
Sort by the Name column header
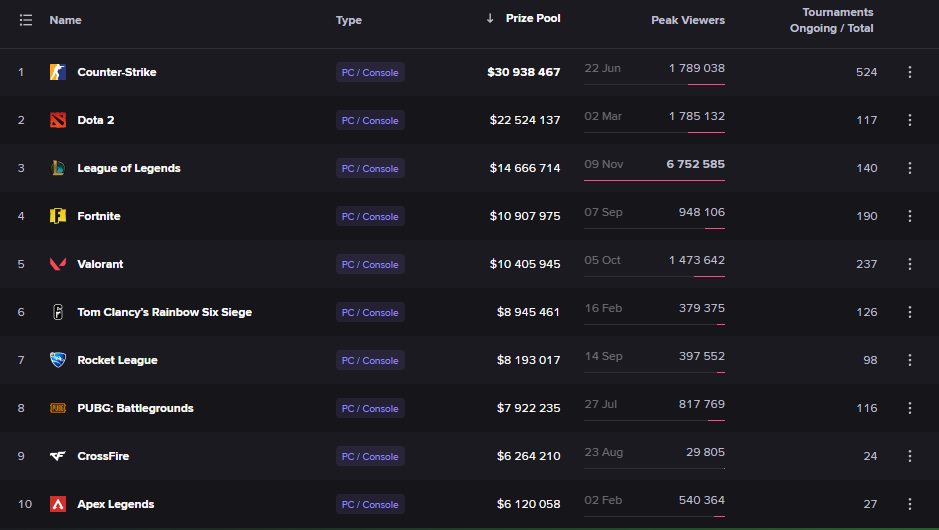65,20
